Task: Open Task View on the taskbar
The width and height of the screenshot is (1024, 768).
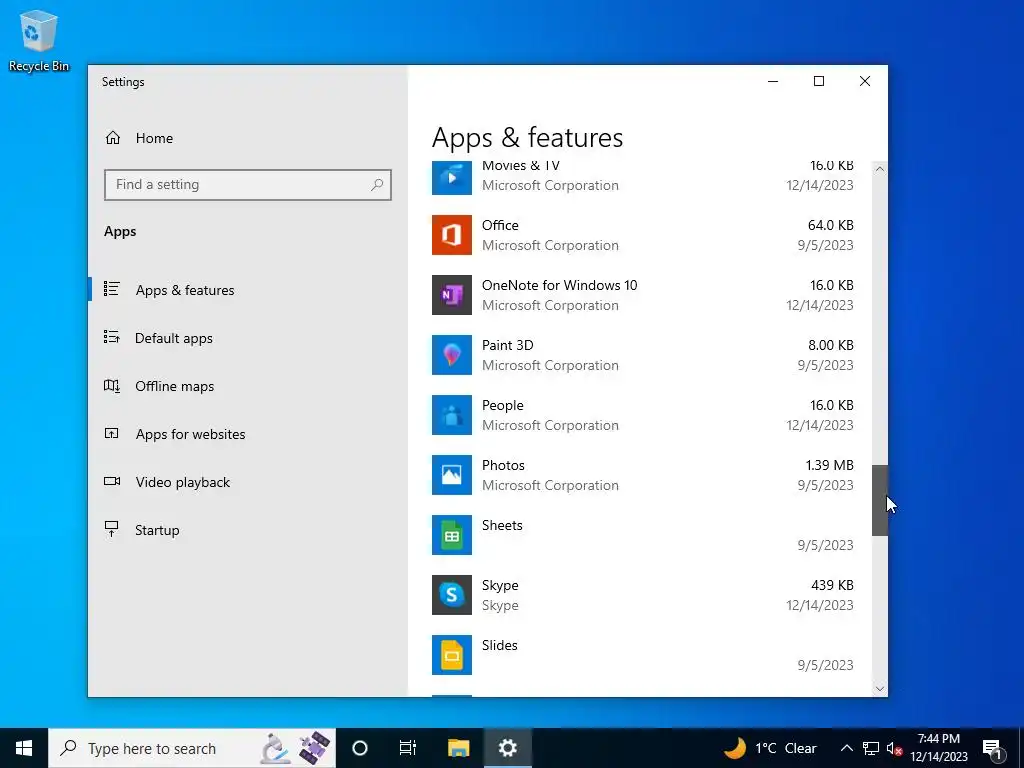Action: 408,748
